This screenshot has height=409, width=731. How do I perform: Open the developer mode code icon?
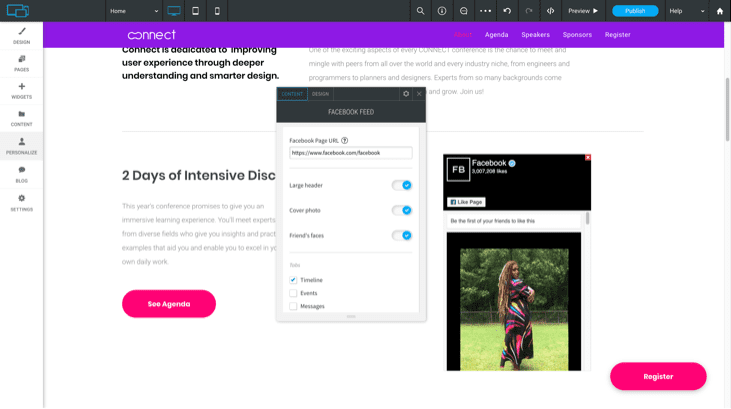[550, 11]
